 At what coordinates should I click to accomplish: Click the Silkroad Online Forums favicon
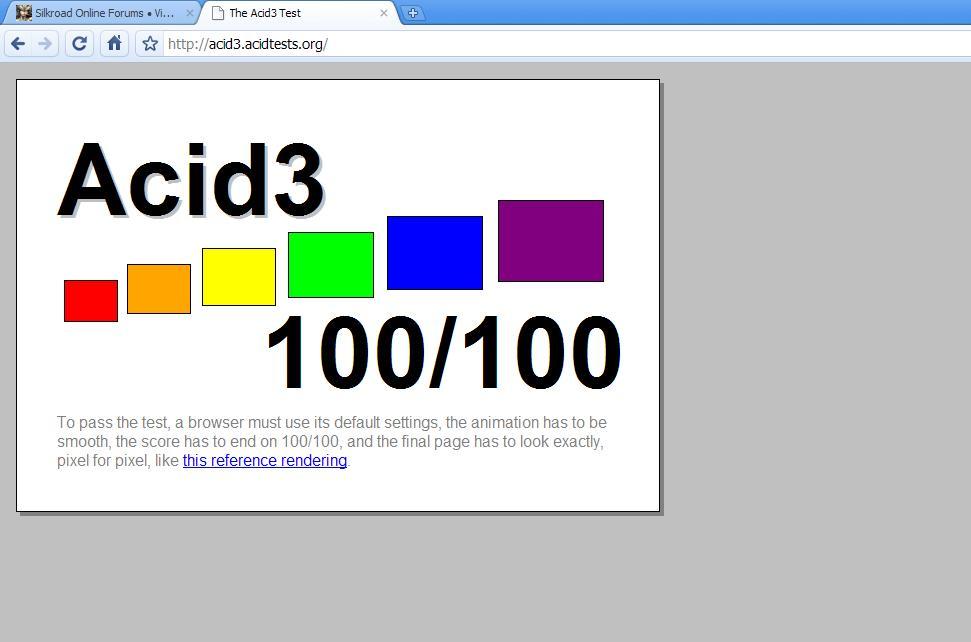click(26, 12)
